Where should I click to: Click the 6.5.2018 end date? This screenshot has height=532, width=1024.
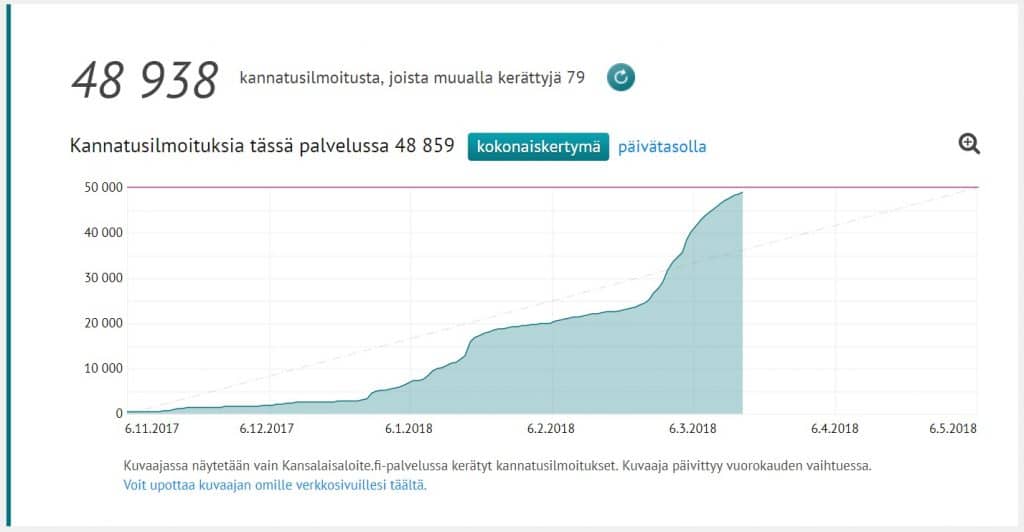(952, 429)
